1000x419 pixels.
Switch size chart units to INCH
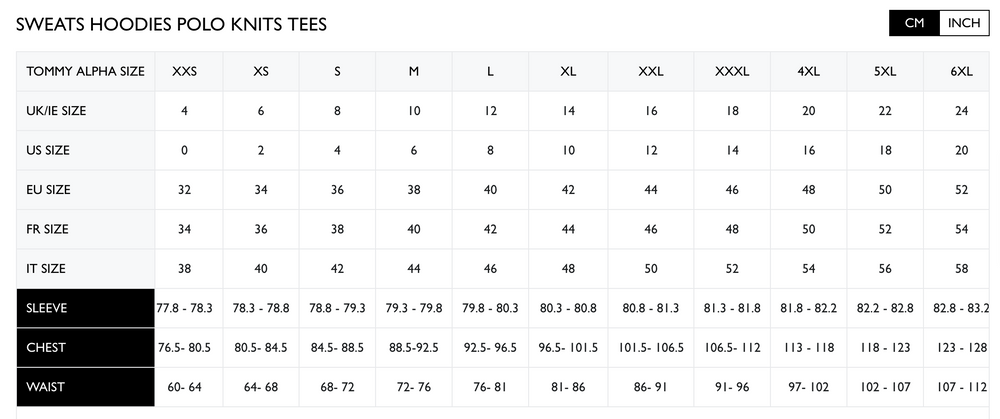[963, 23]
